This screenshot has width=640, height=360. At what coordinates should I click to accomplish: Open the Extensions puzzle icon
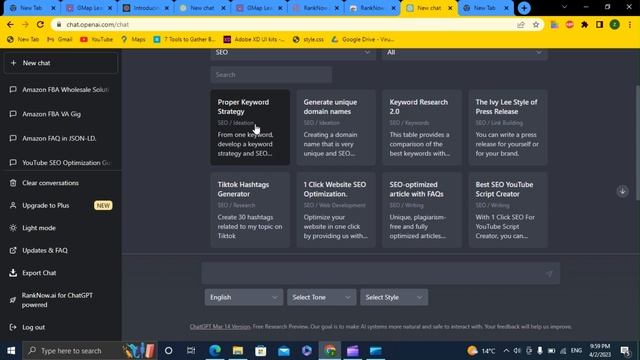(584, 25)
